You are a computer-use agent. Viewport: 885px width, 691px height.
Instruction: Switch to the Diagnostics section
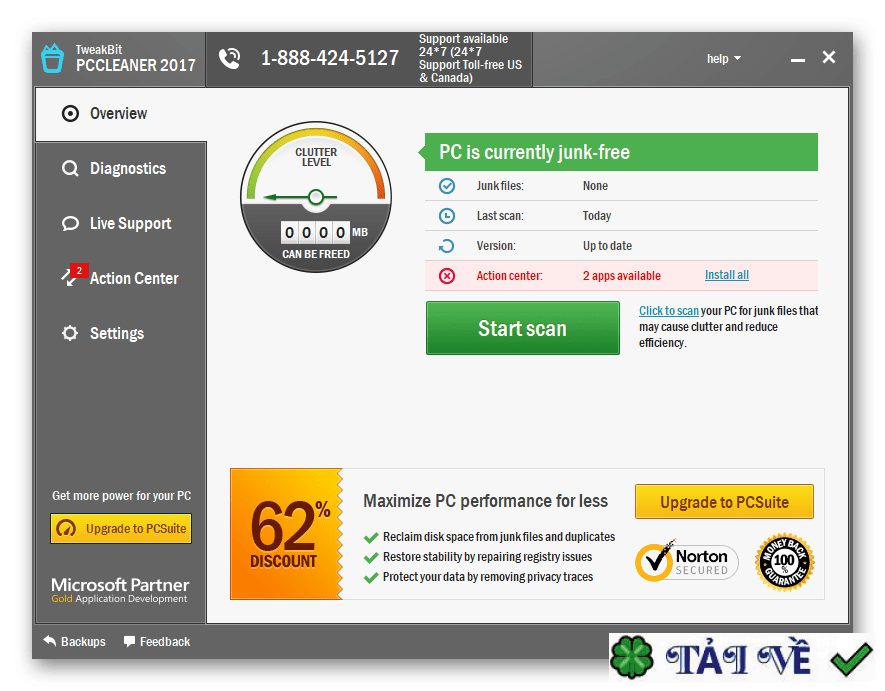pos(121,168)
